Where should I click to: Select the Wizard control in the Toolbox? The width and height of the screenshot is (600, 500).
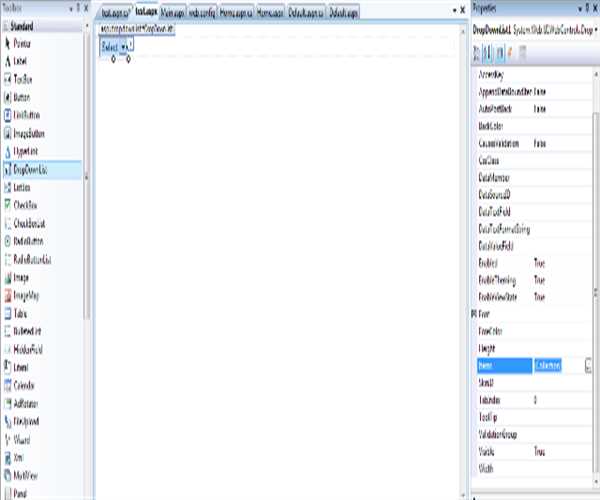tap(24, 438)
